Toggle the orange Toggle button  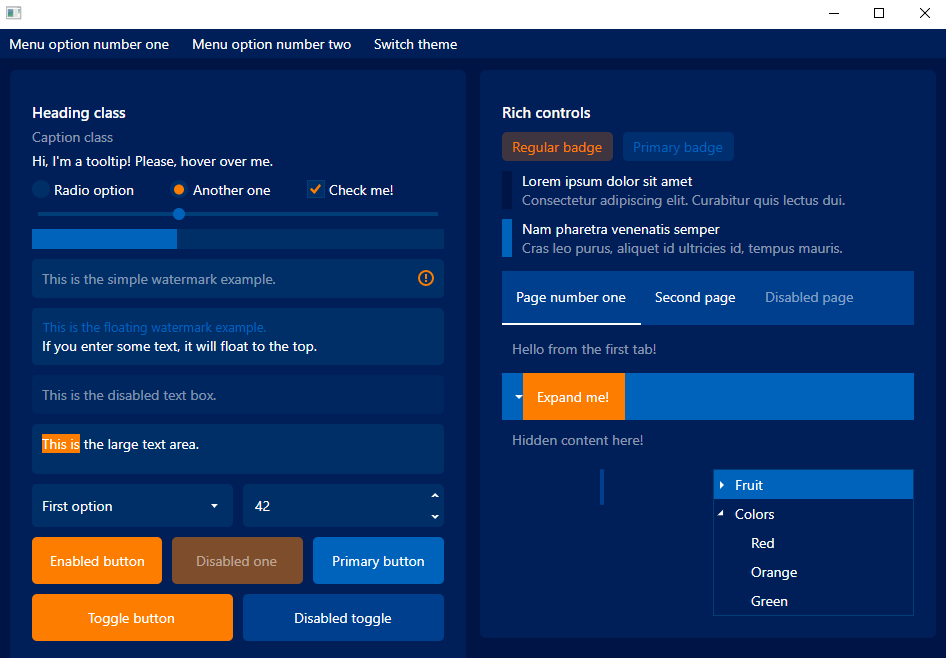click(132, 618)
